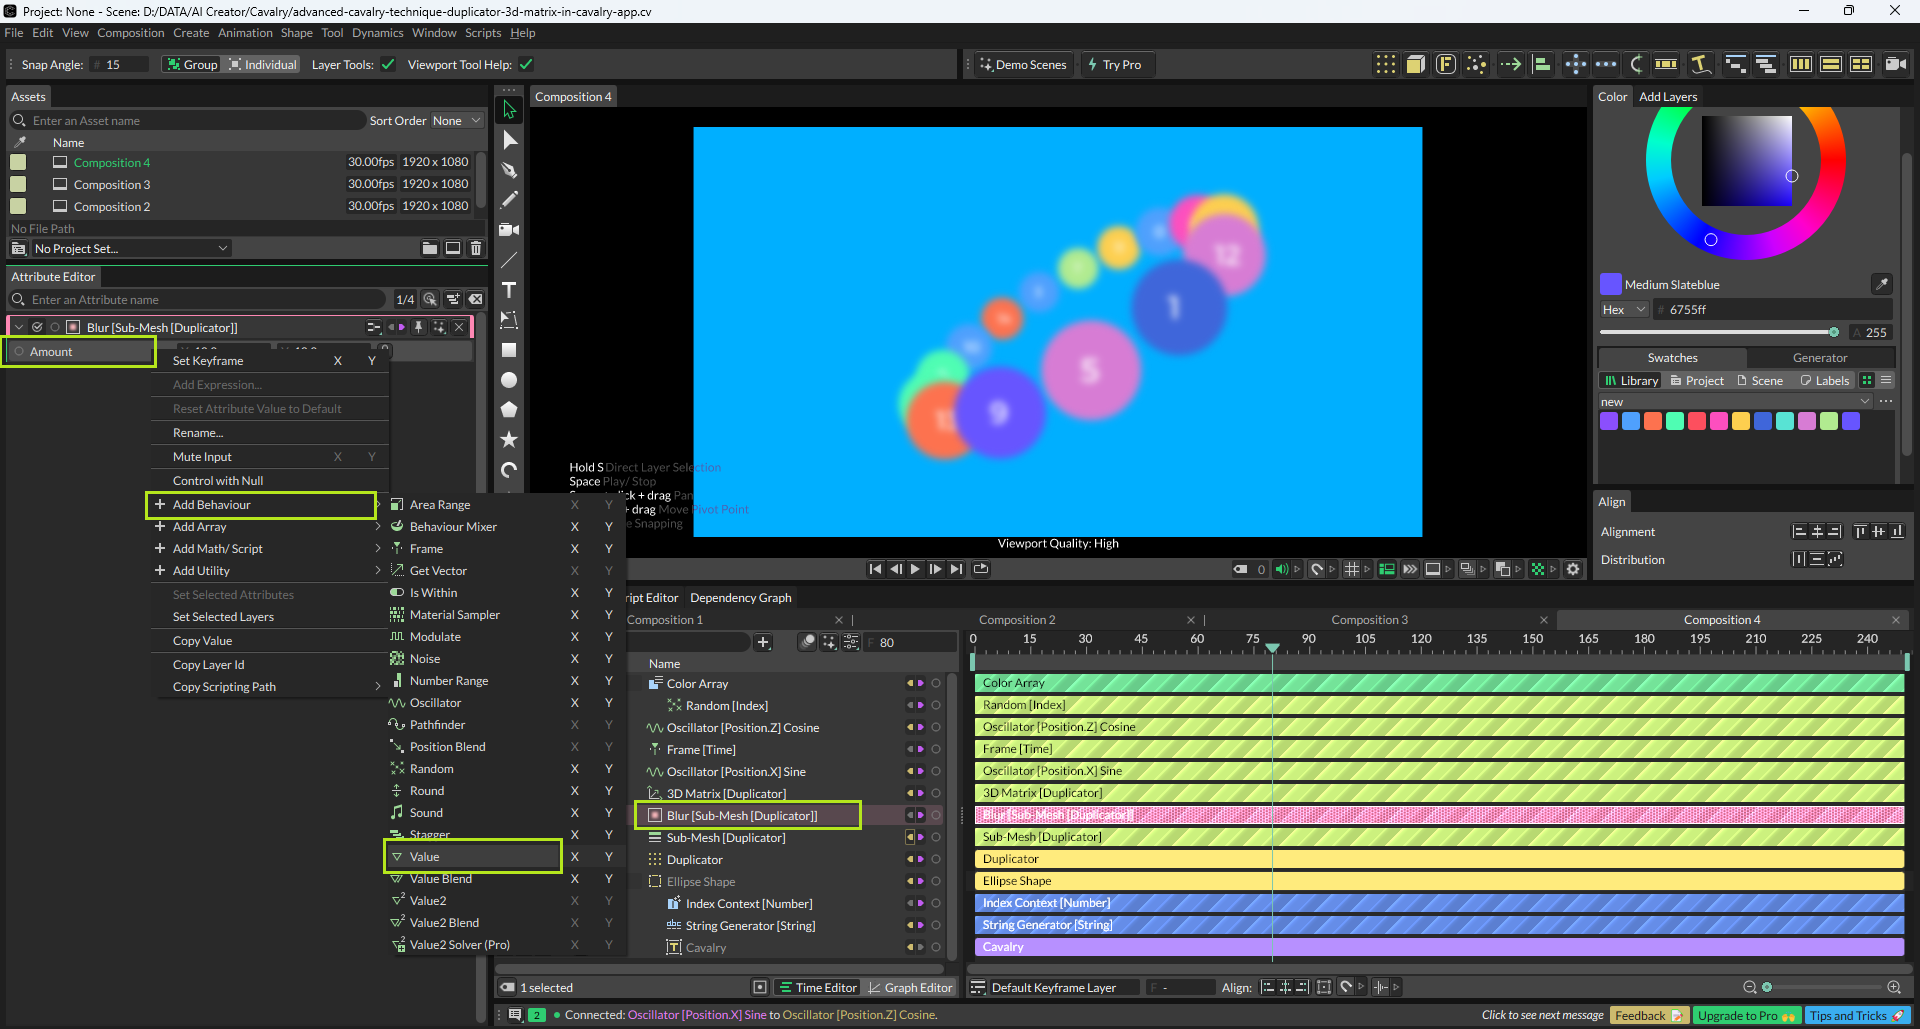Click the Composition 3 asset in list
The image size is (1920, 1029).
pos(112,185)
